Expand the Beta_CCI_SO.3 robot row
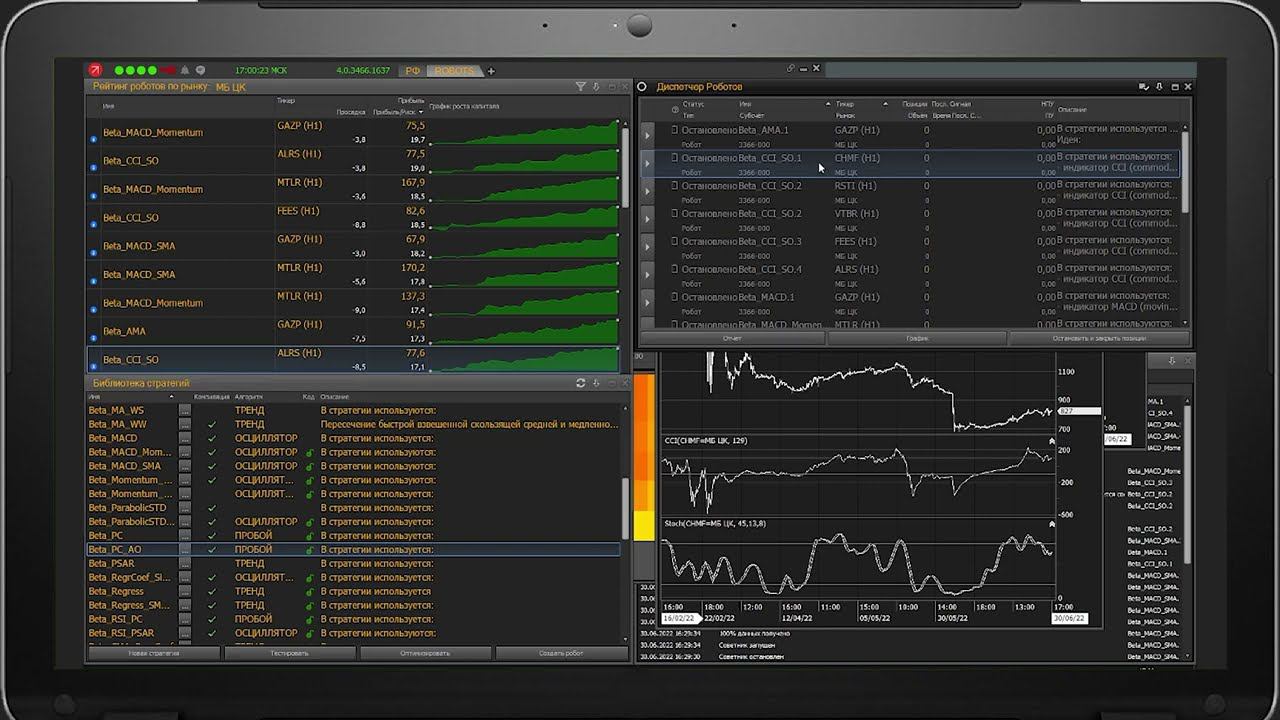 click(x=647, y=247)
